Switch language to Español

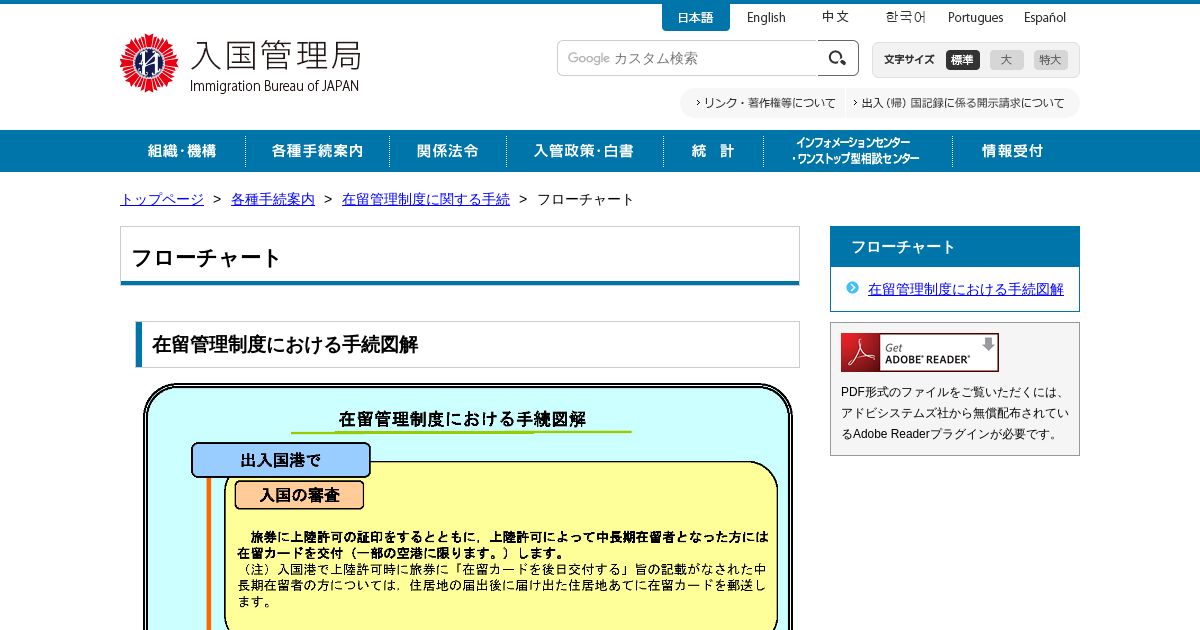(1044, 18)
